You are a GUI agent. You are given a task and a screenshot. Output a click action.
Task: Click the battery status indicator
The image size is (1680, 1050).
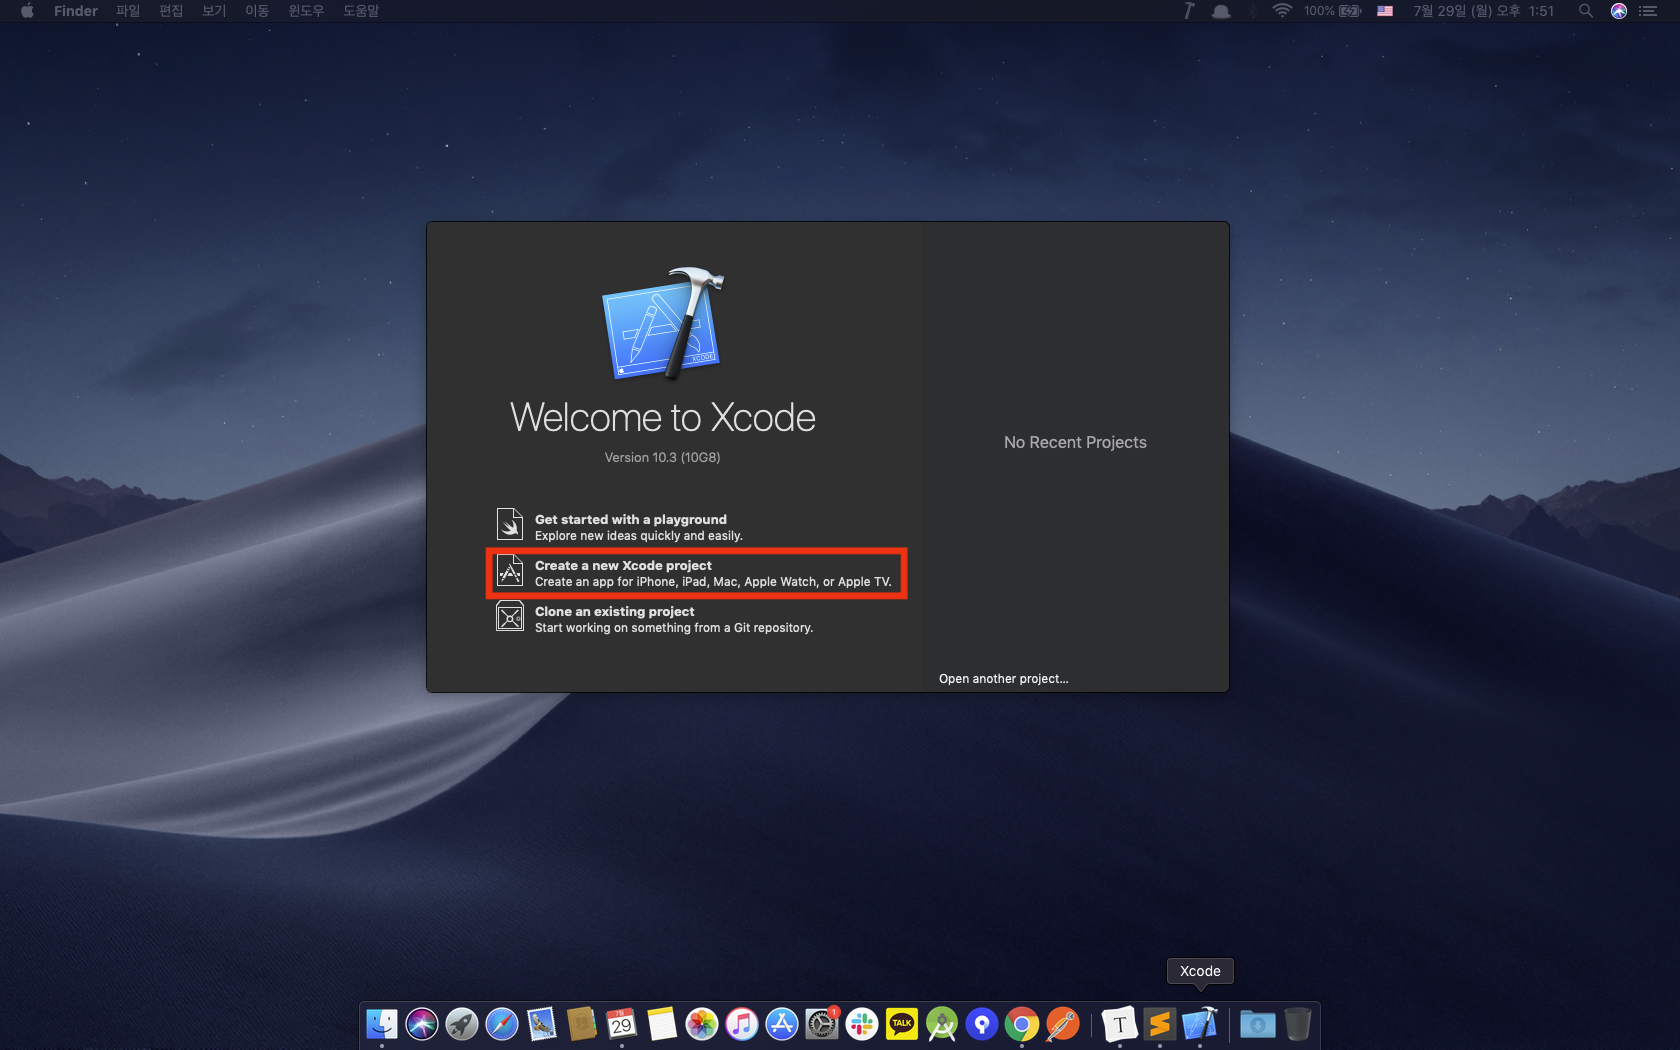[1333, 11]
